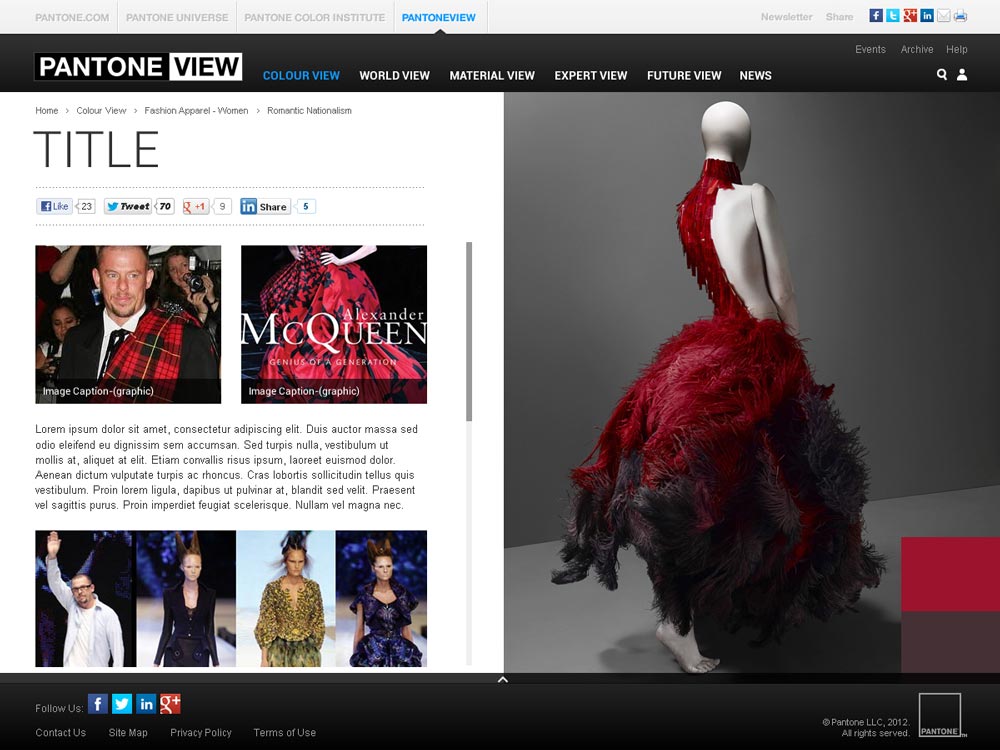Select the dark maroon color swatch
1000x750 pixels.
[950, 642]
